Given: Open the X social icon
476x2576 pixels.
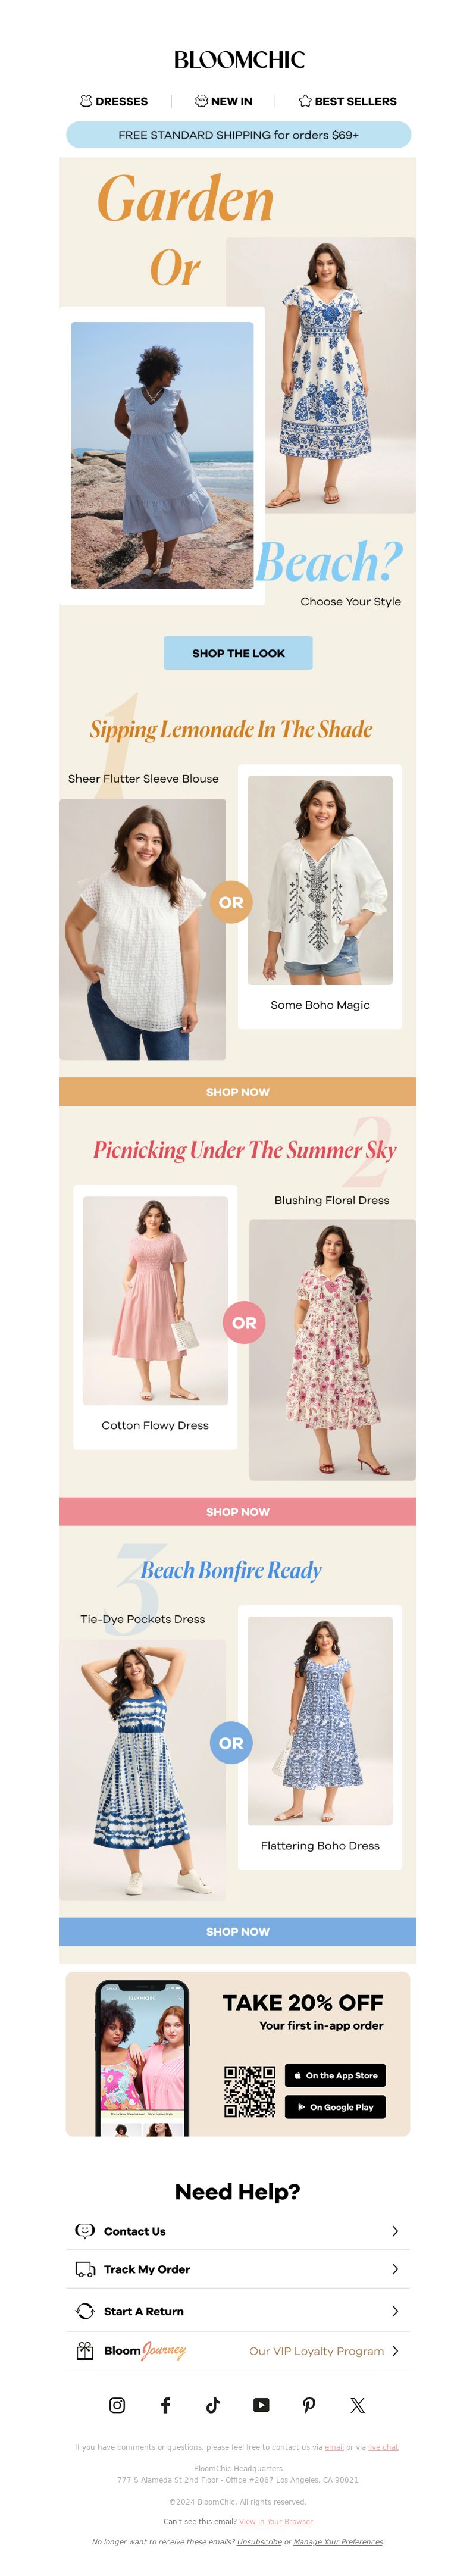Looking at the screenshot, I should (357, 2406).
